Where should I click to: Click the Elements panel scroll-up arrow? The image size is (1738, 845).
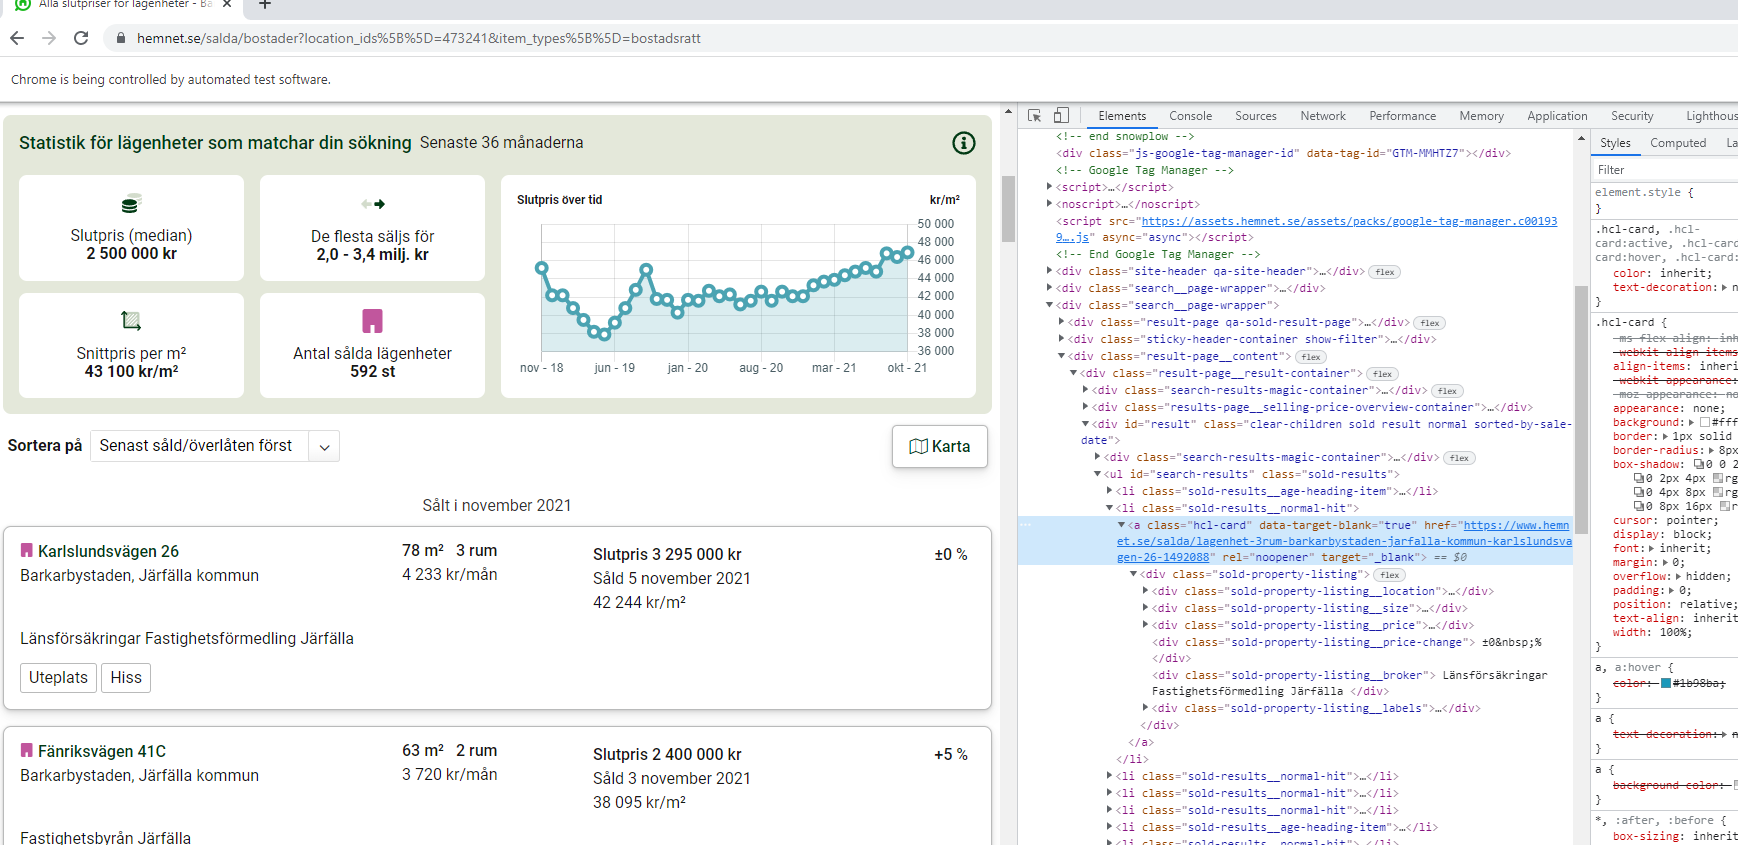click(1581, 138)
